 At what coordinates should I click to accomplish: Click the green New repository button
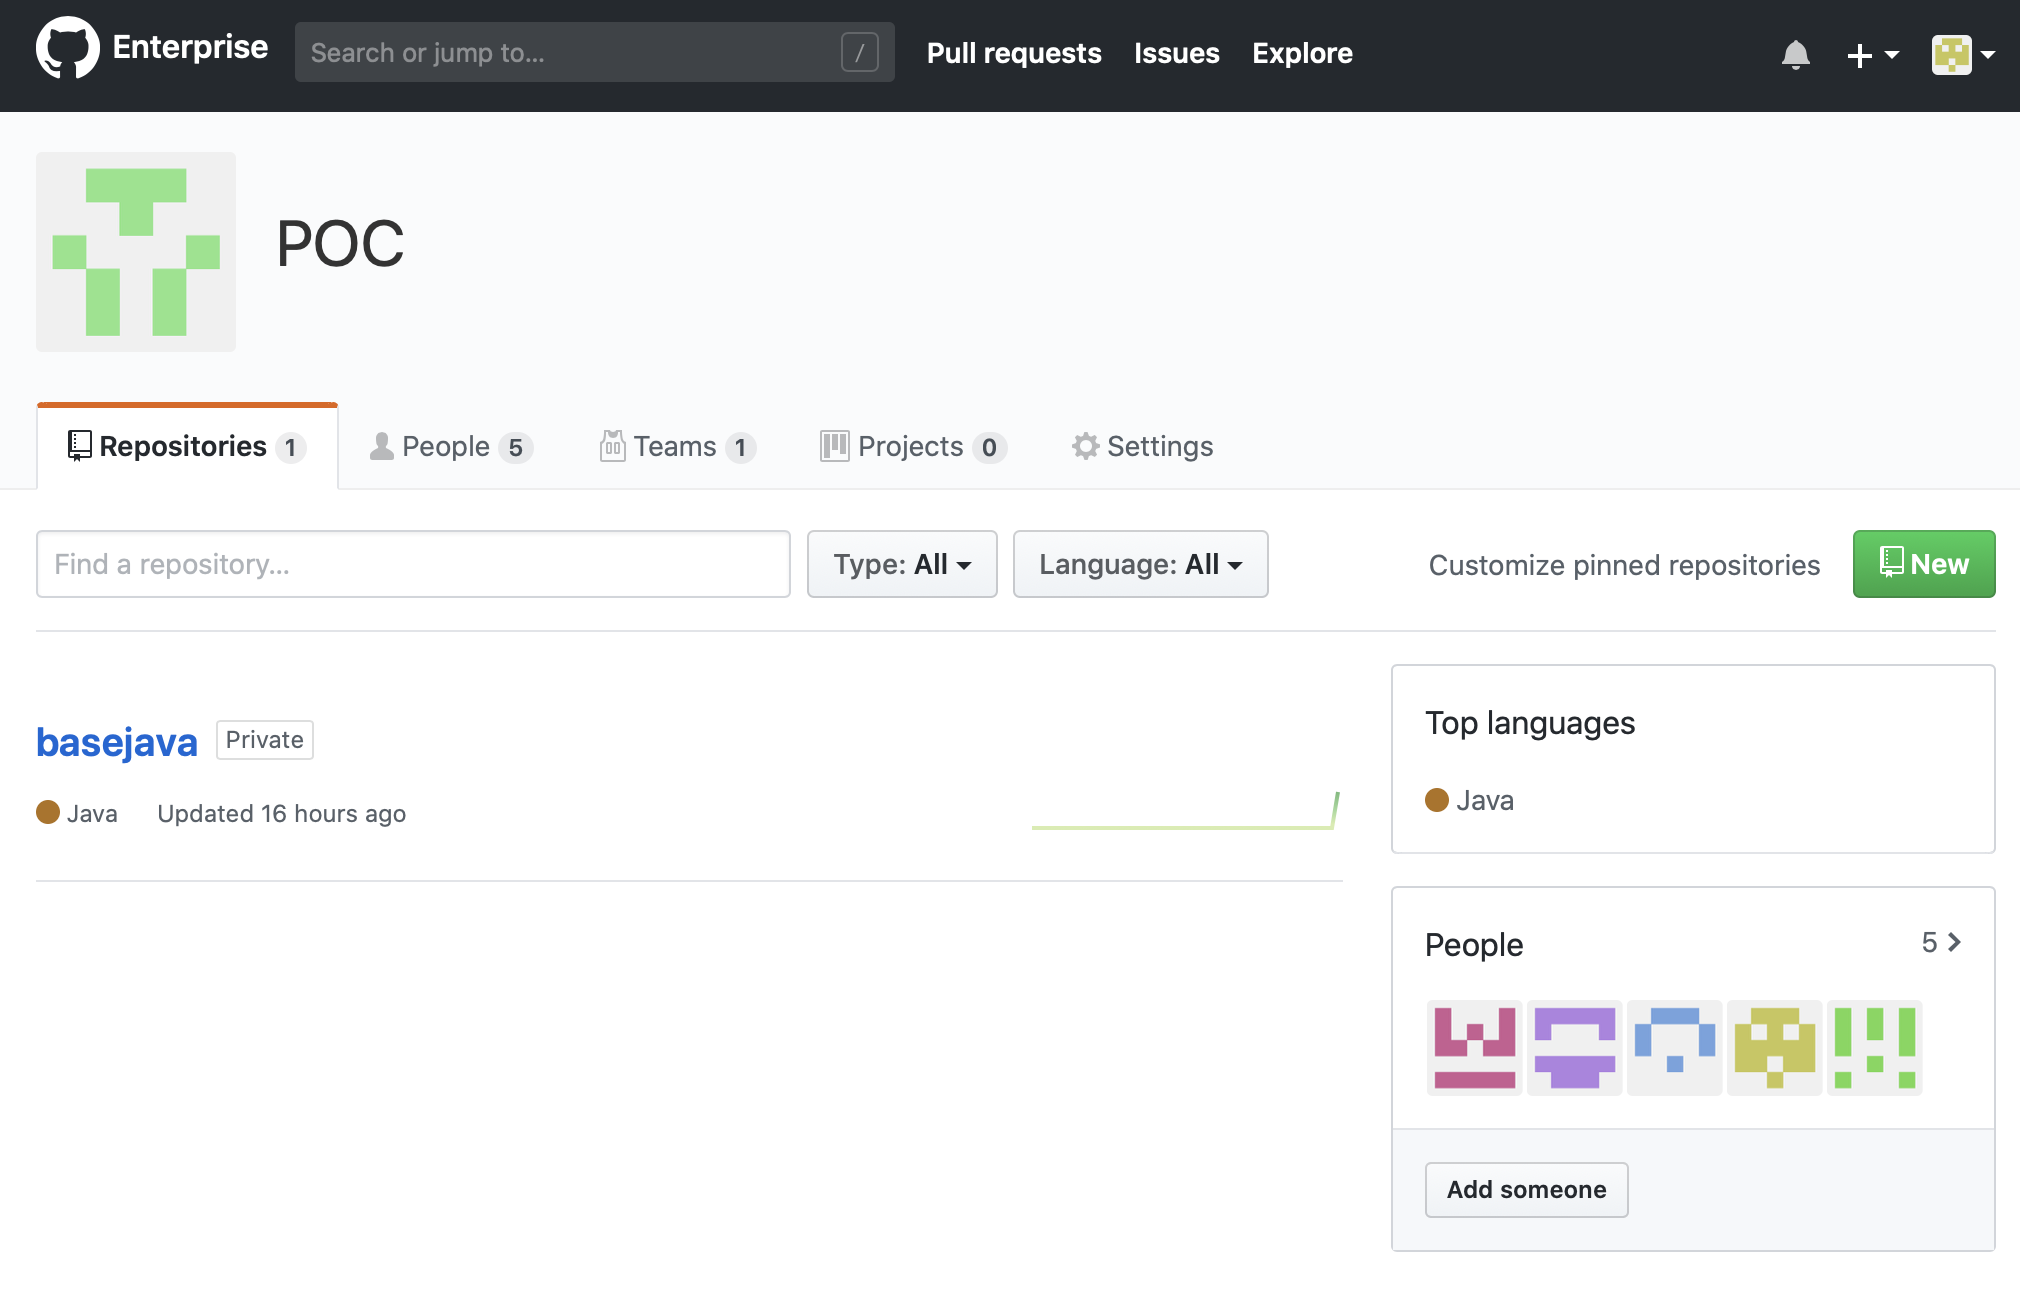coord(1923,564)
